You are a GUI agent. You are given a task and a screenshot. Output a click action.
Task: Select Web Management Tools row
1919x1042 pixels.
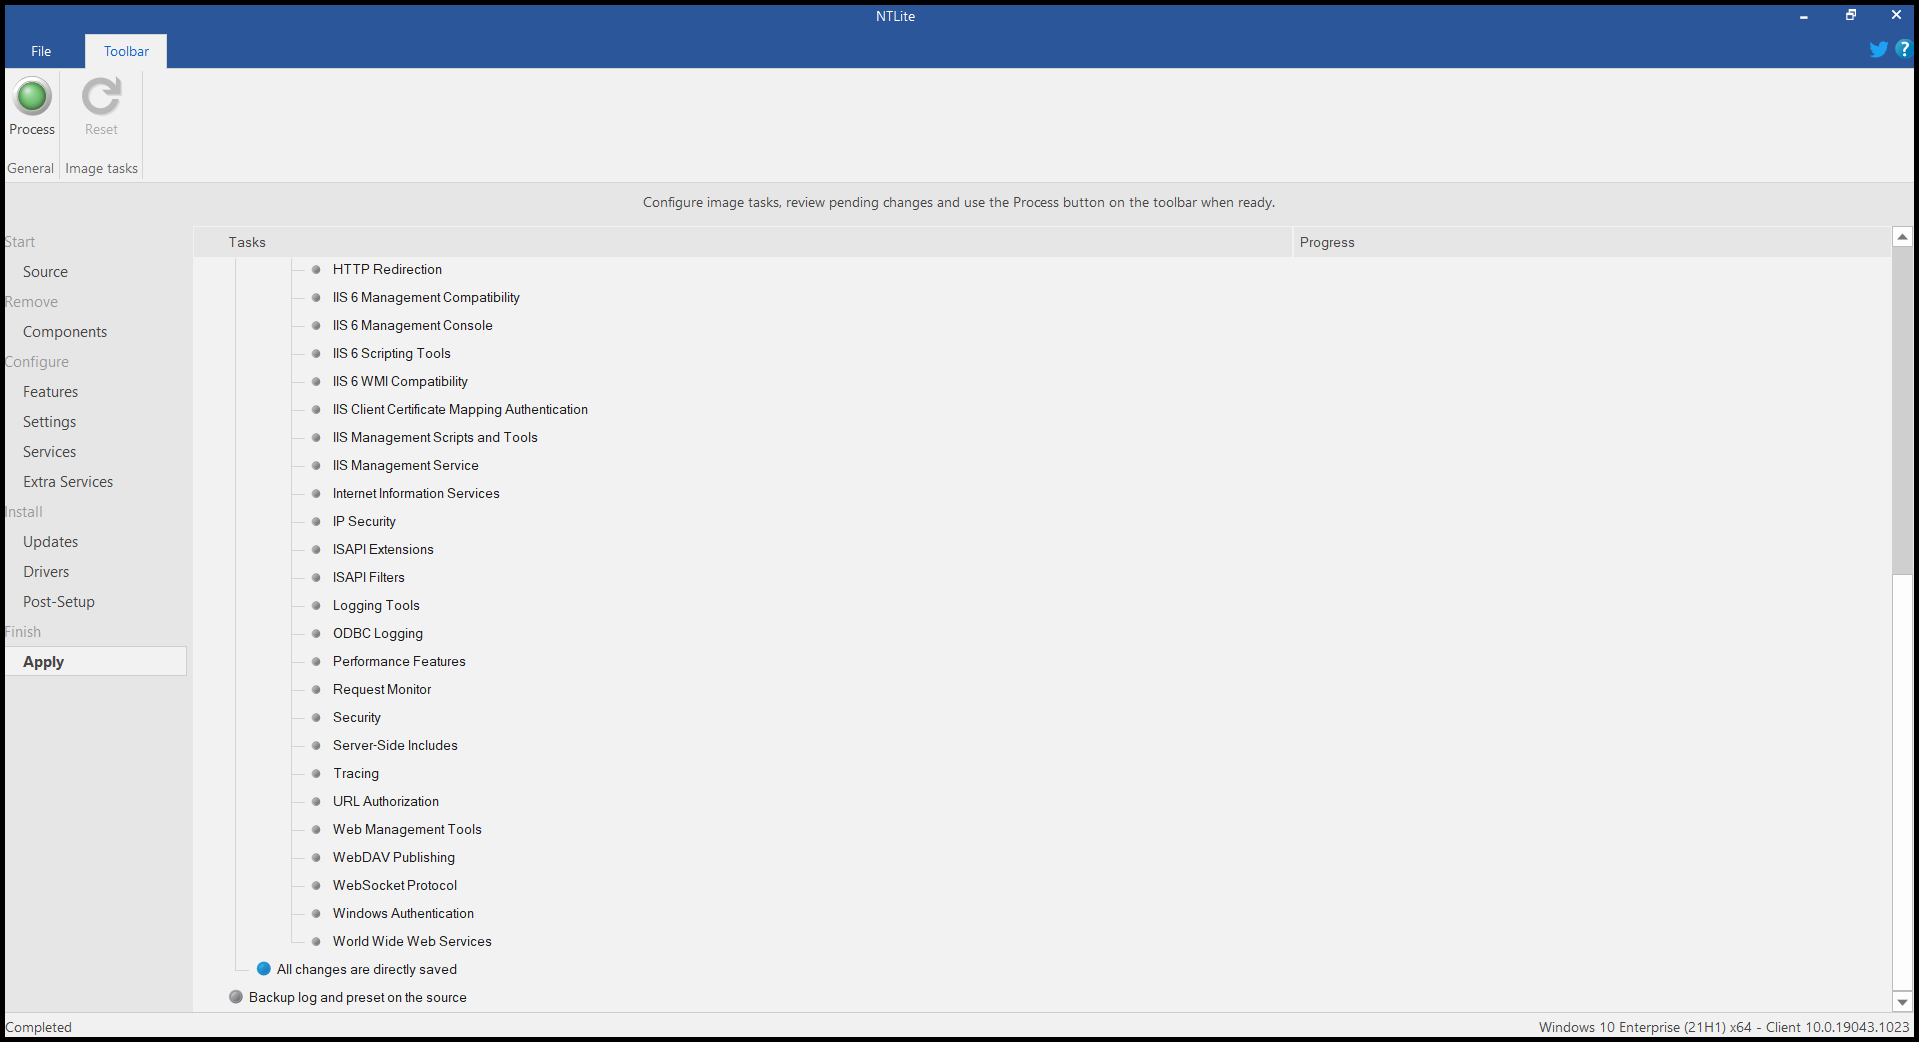coord(407,829)
